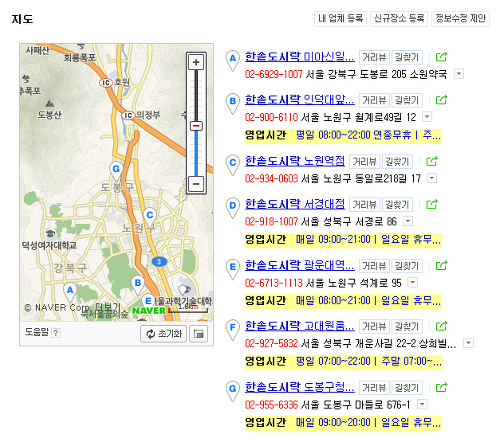Click share icon for result B
500x438 pixels.
(x=441, y=100)
